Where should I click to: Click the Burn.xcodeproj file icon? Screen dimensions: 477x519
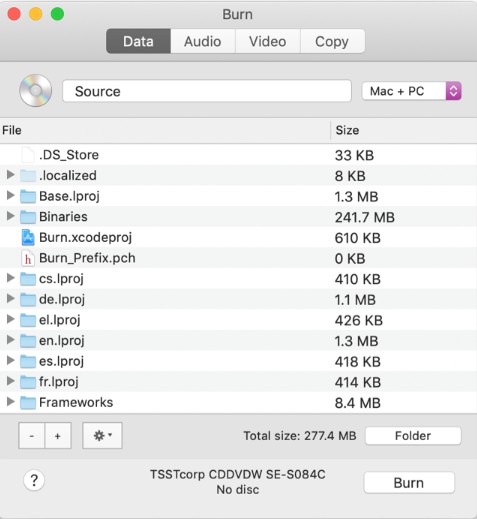coord(28,238)
